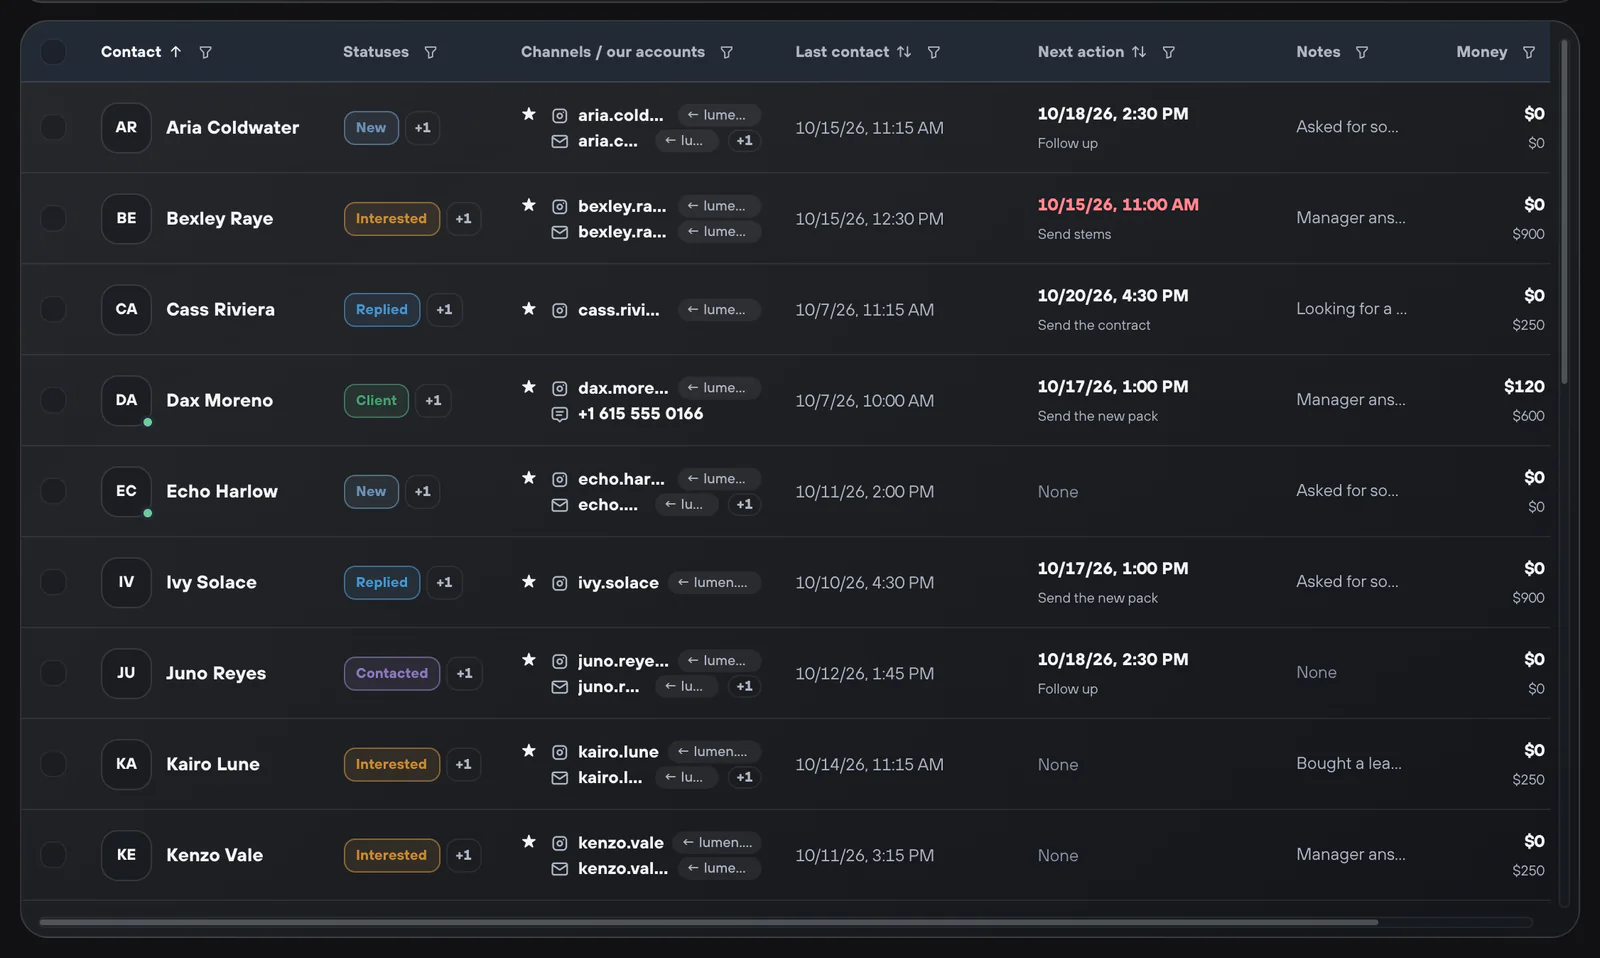1600x958 pixels.
Task: Click the Contact column header
Action: (131, 52)
